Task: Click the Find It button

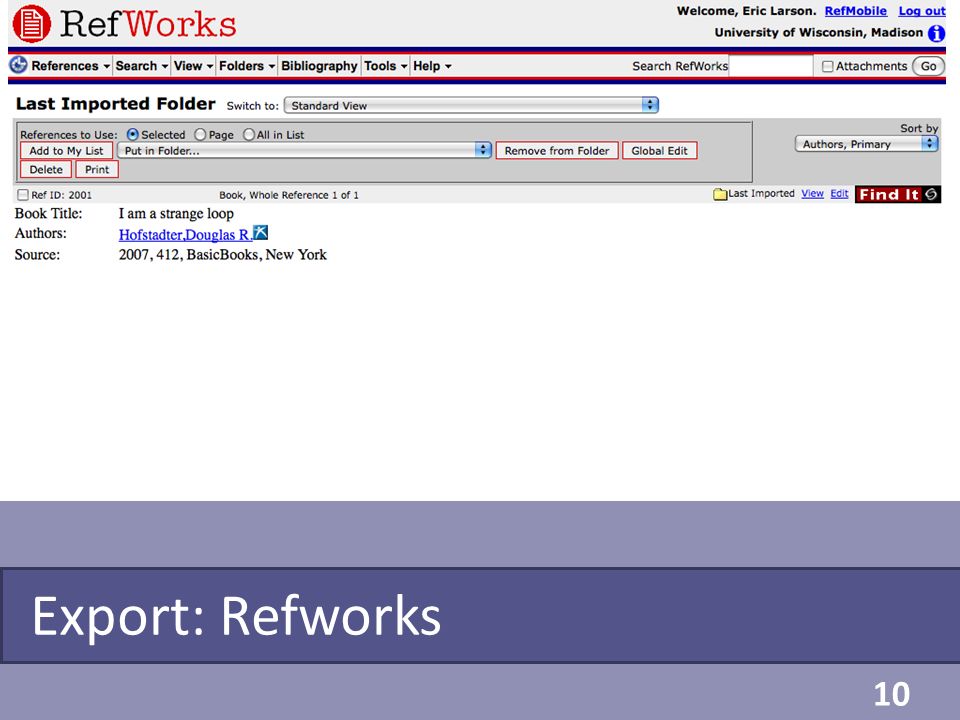Action: click(x=898, y=194)
